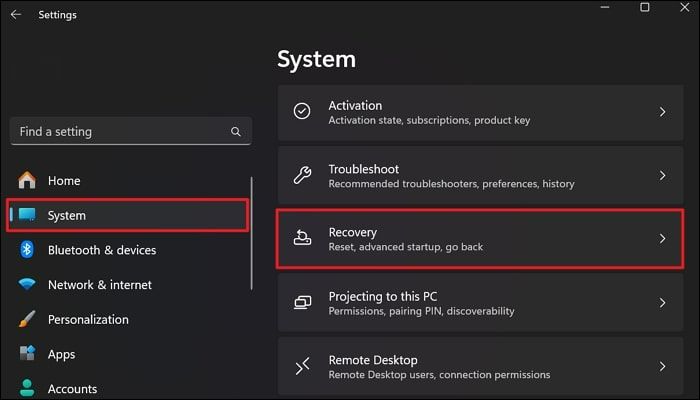Click the Troubleshoot wrench icon
Screen dimensions: 700x400
pos(301,176)
